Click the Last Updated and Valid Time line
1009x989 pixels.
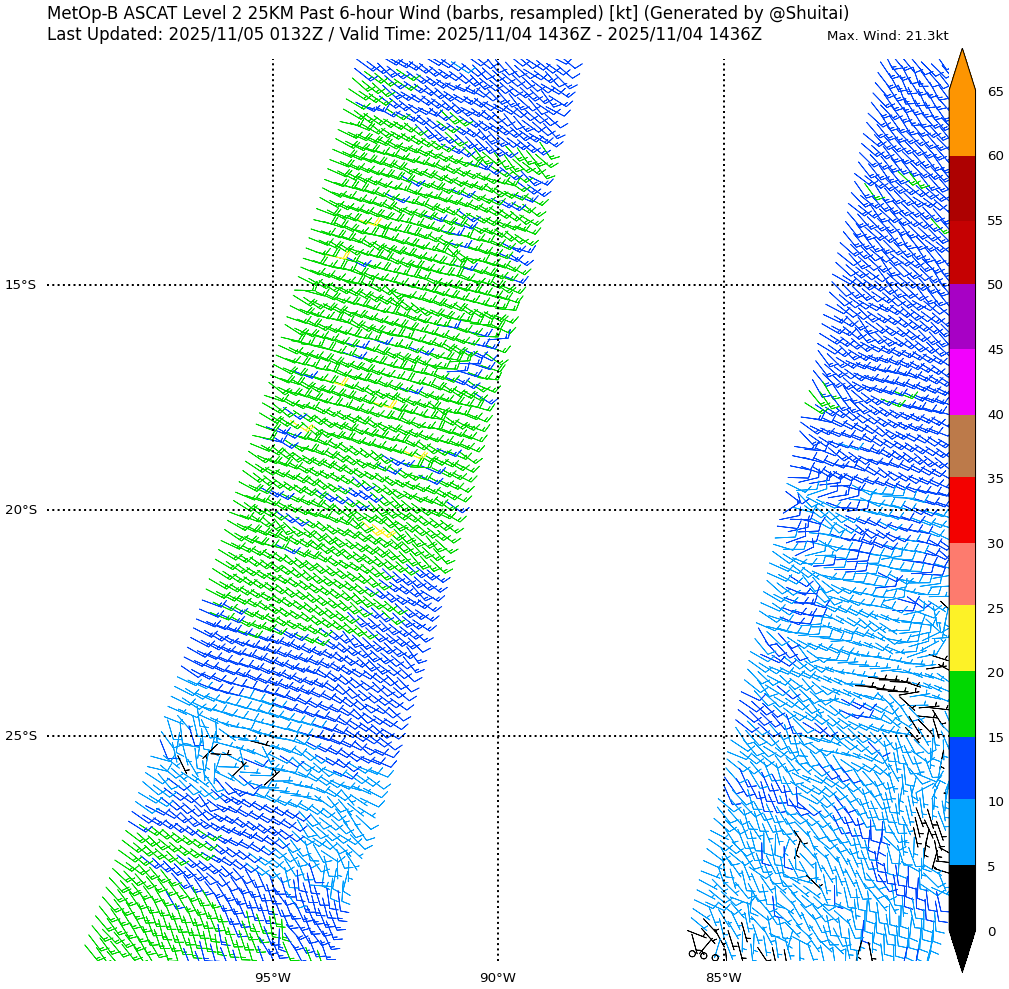(x=404, y=35)
